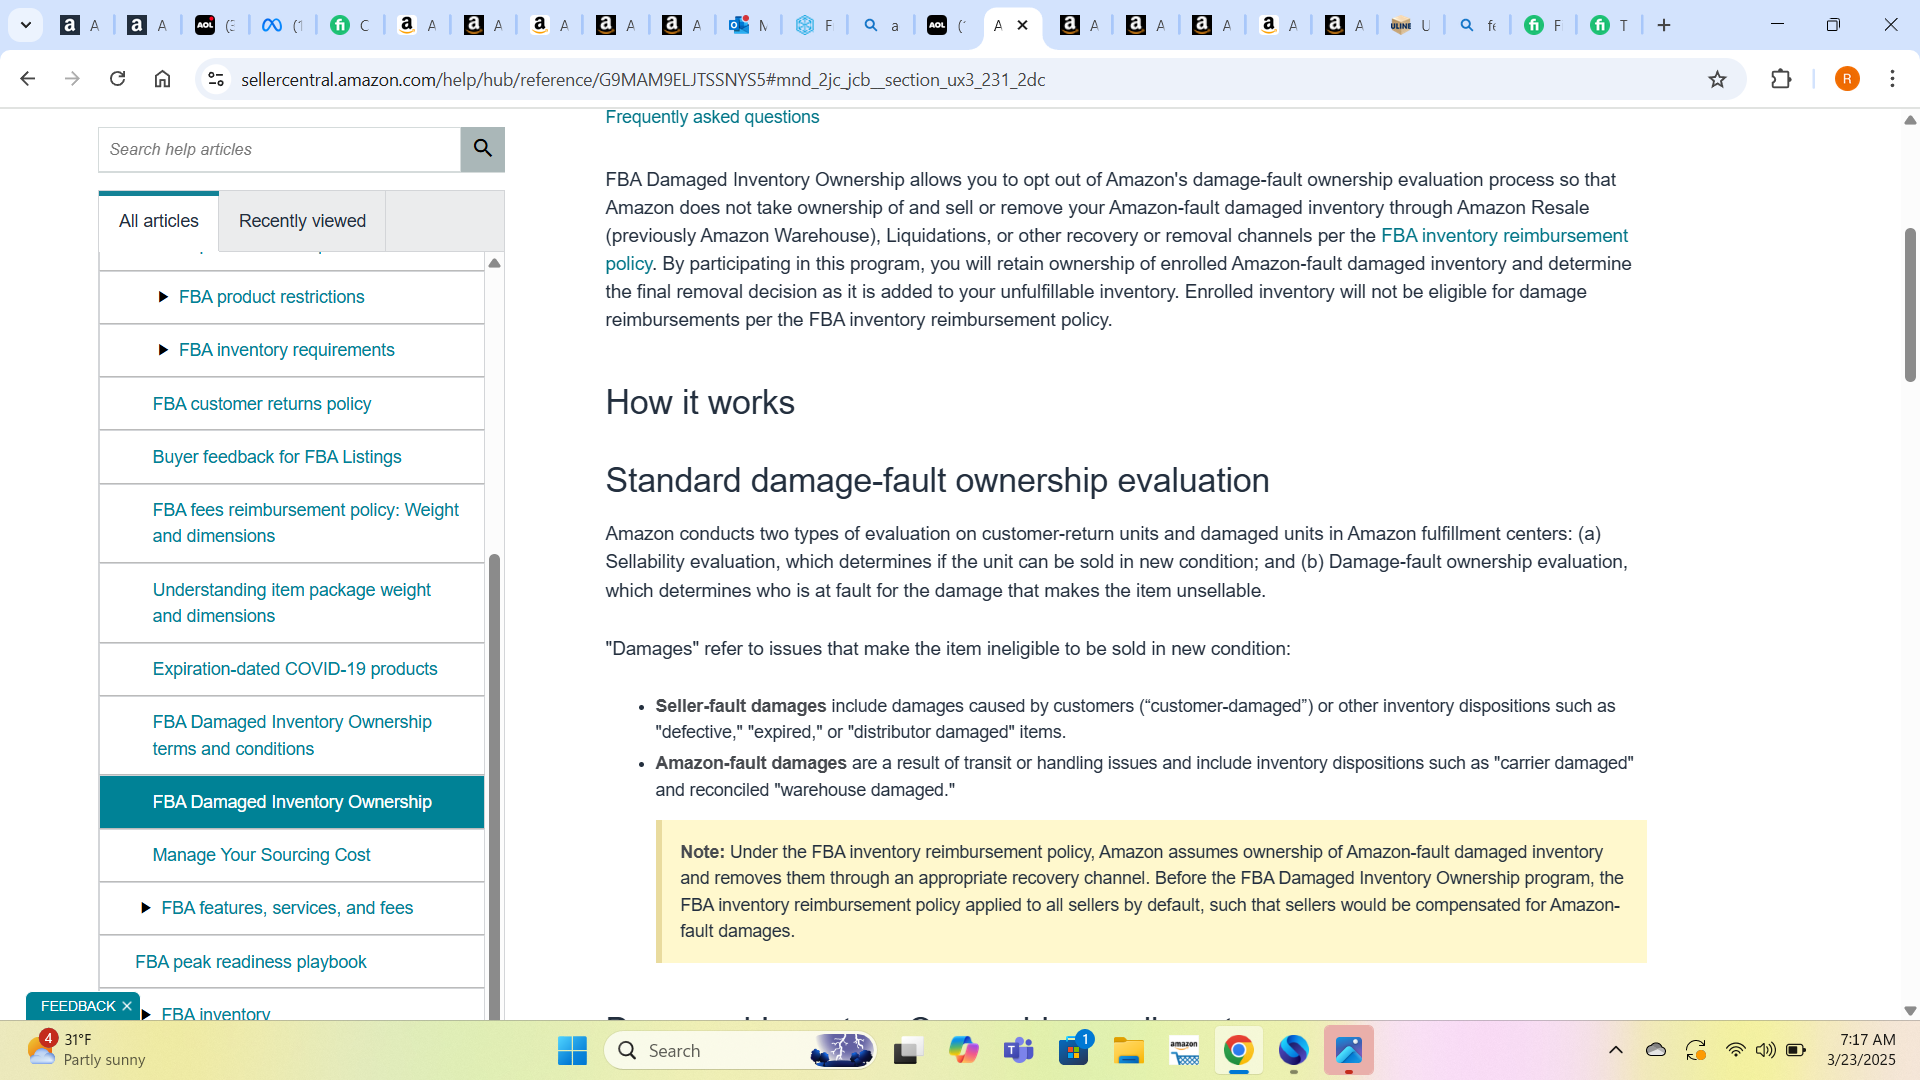Switch to the All articles tab

click(159, 221)
